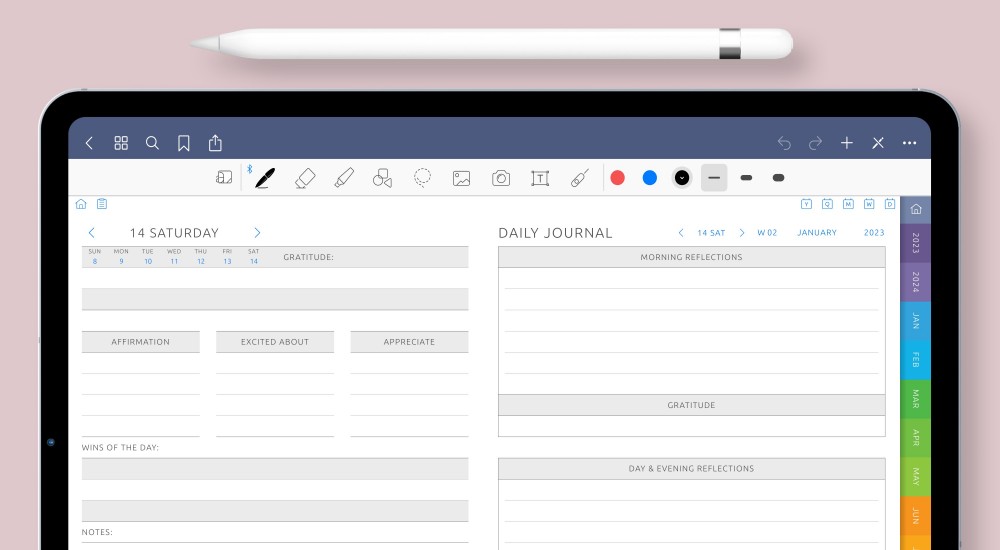Redo the last action
Screen dimensions: 1000x550
[815, 143]
